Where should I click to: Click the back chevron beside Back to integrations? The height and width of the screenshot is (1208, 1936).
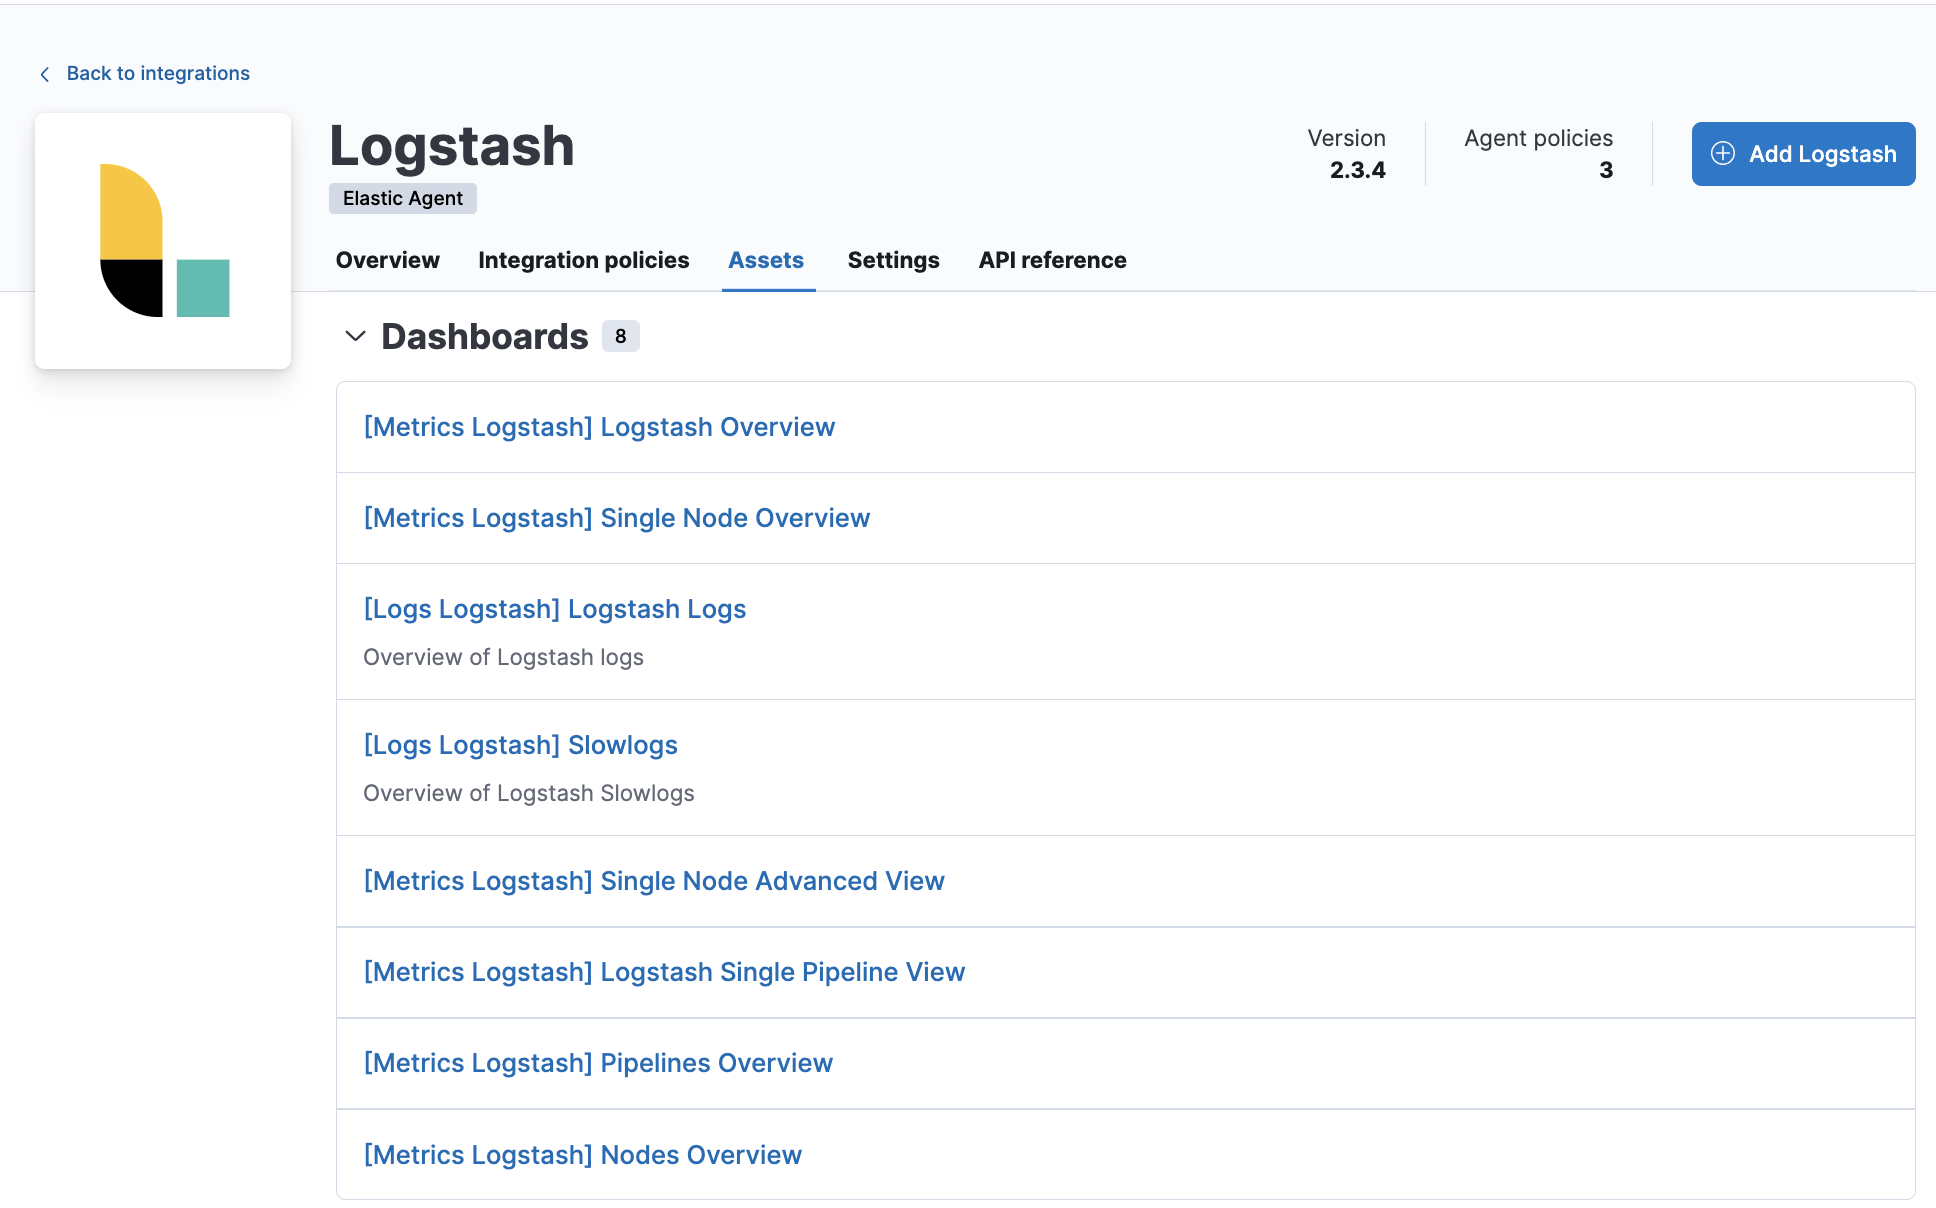[44, 74]
